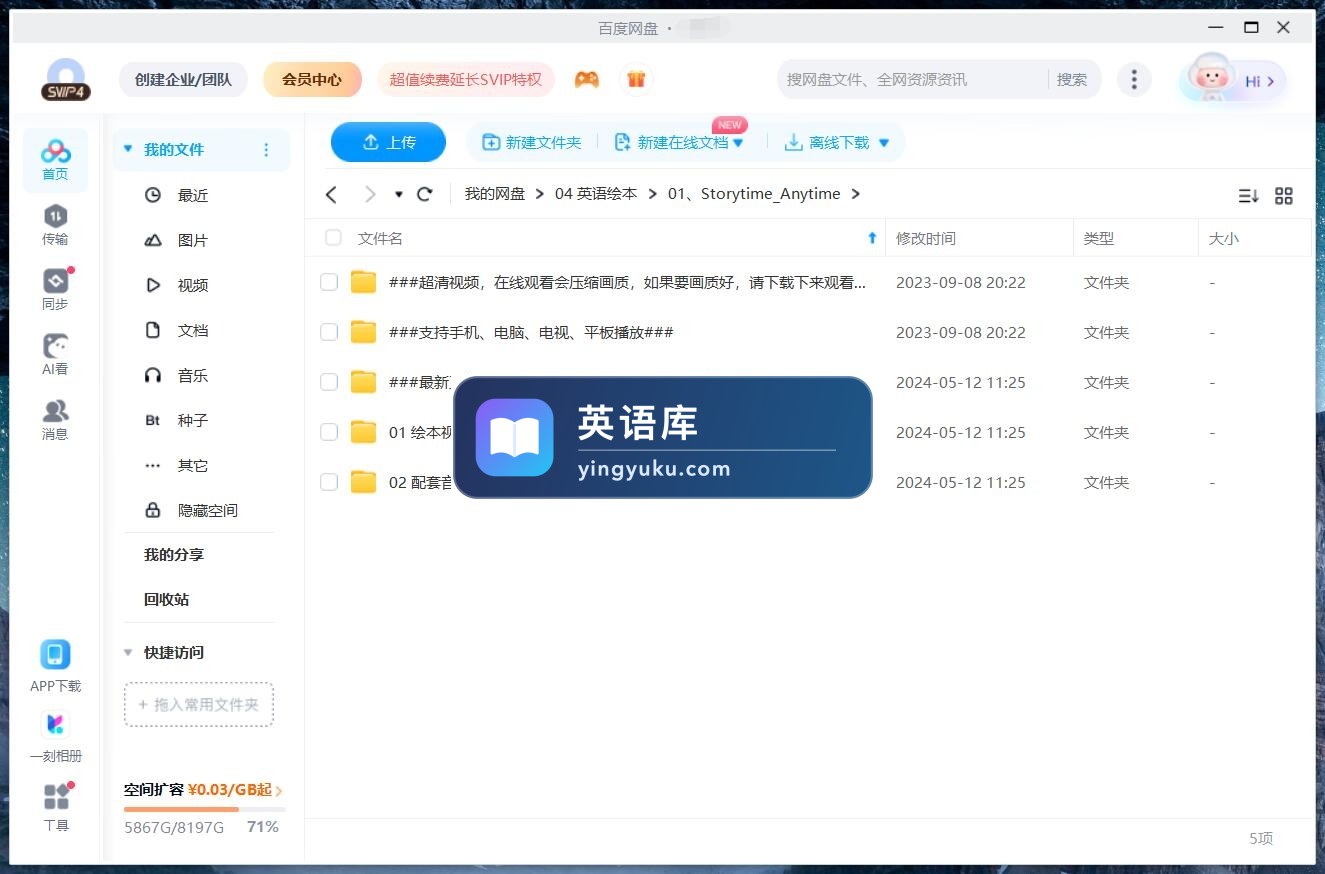Click the Hi mascot profile badge
Image resolution: width=1325 pixels, height=874 pixels.
click(1233, 80)
